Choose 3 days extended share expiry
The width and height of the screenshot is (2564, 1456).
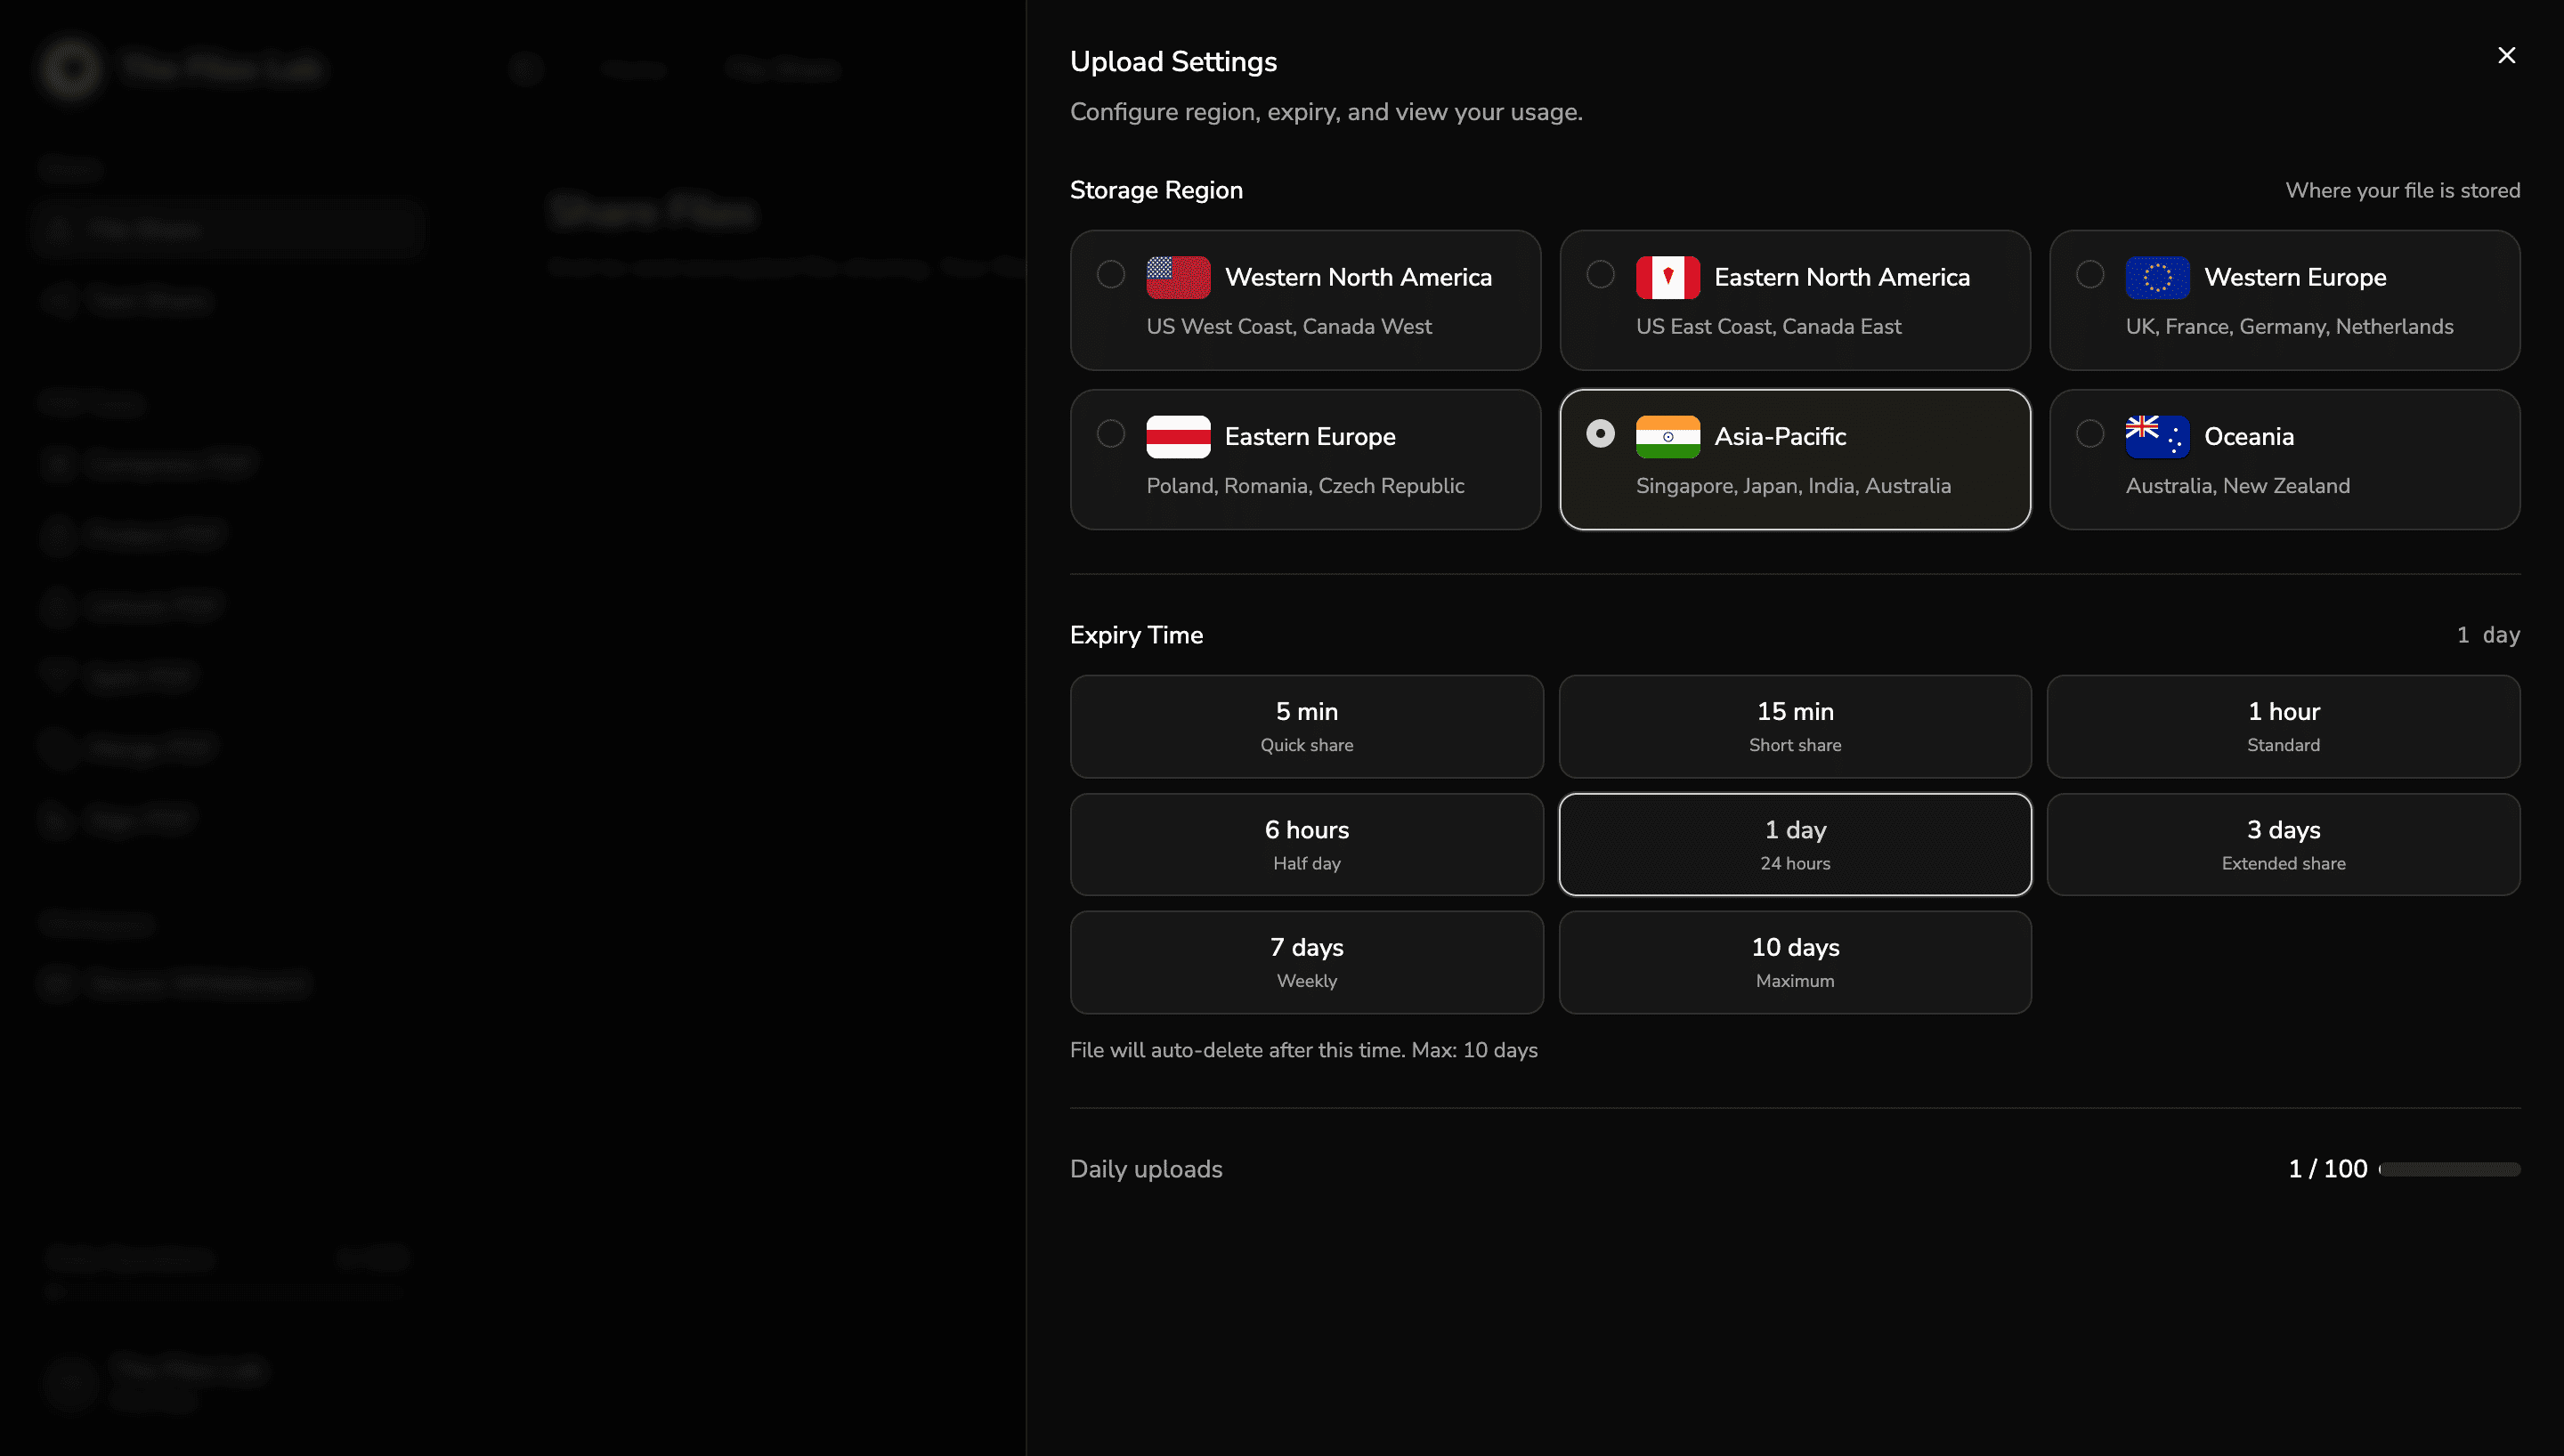click(2283, 844)
